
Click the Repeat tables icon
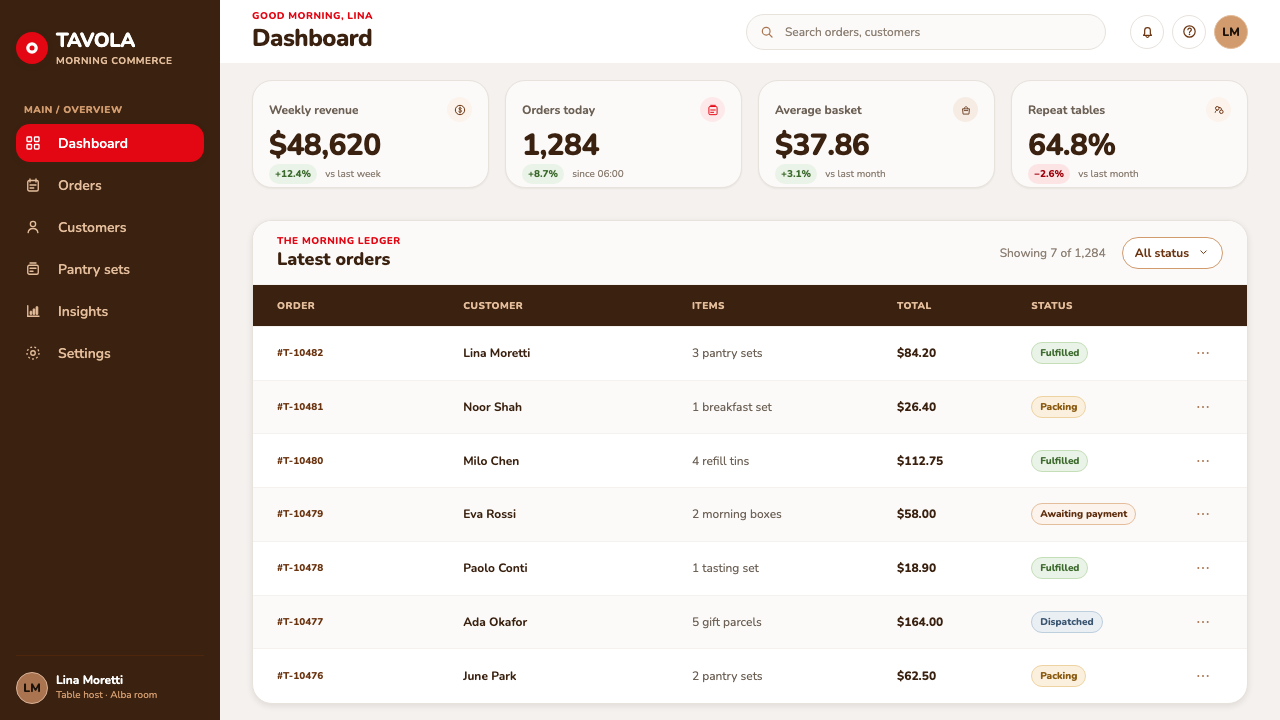(x=1219, y=110)
